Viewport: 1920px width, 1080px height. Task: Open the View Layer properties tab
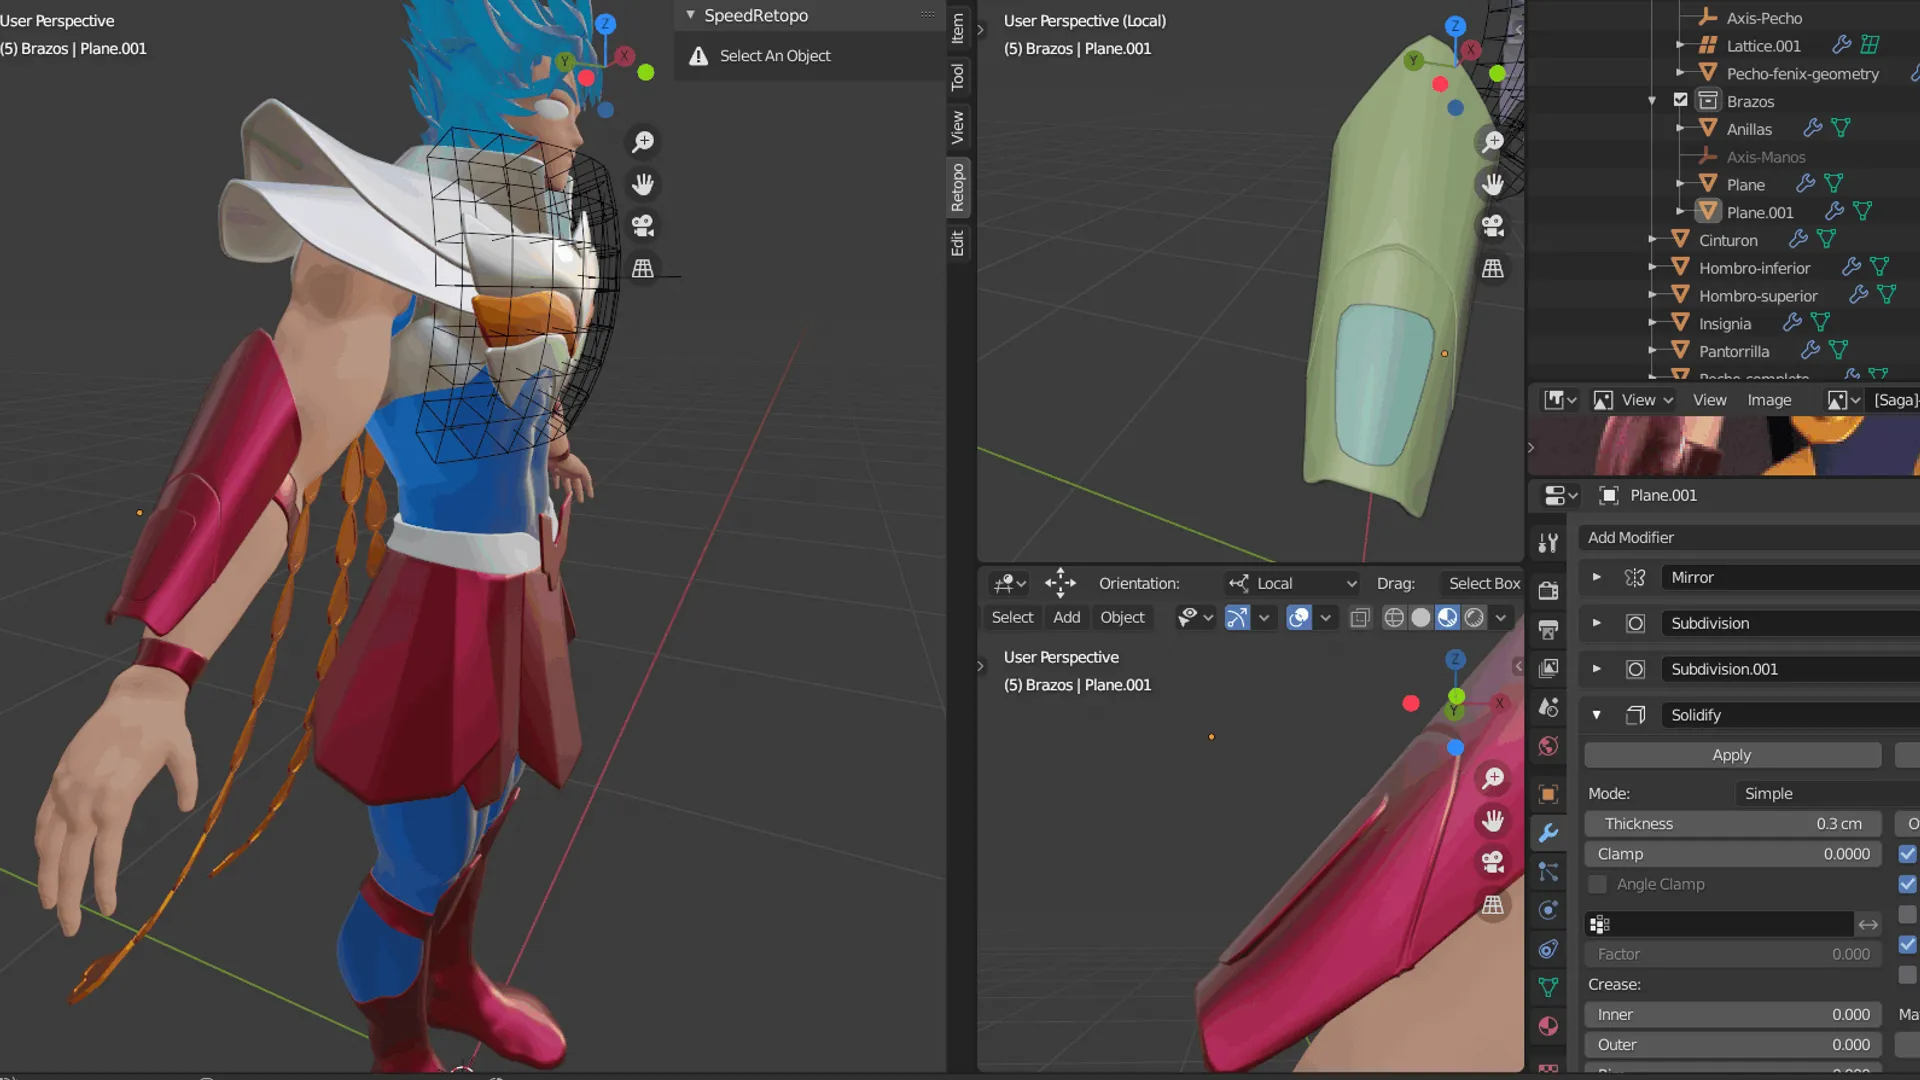[1548, 668]
